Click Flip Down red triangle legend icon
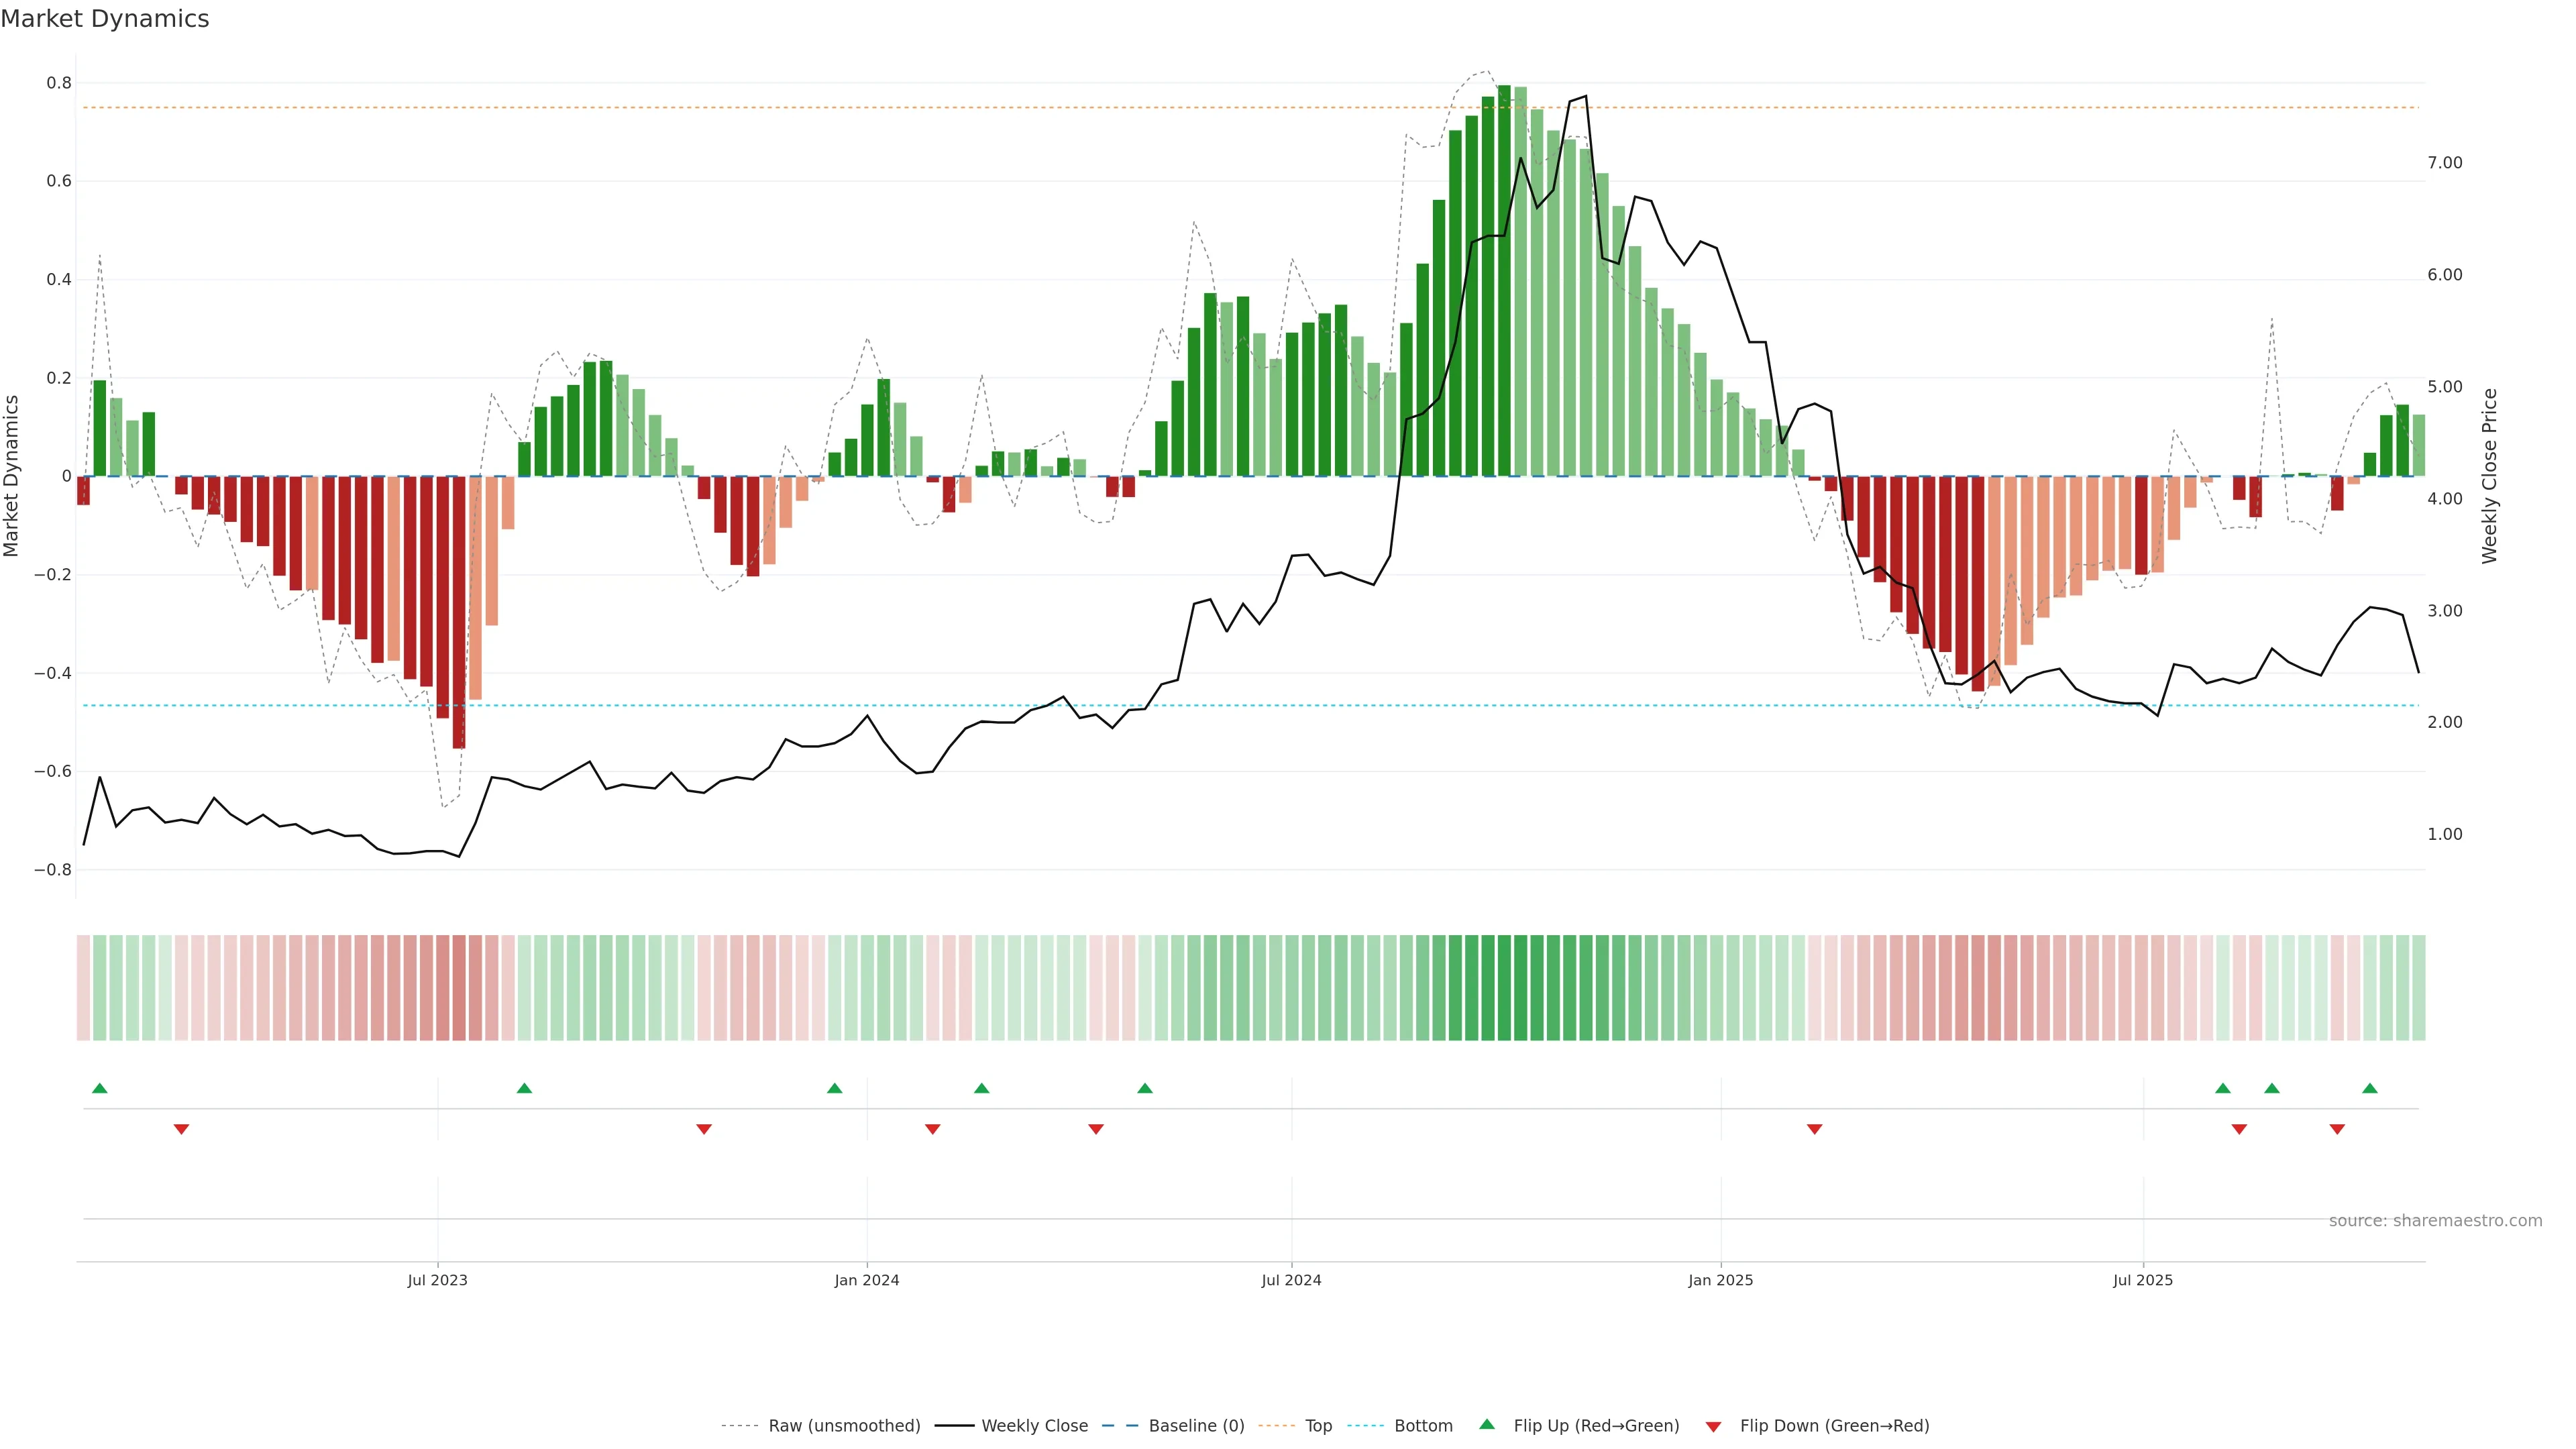 click(x=1713, y=1426)
